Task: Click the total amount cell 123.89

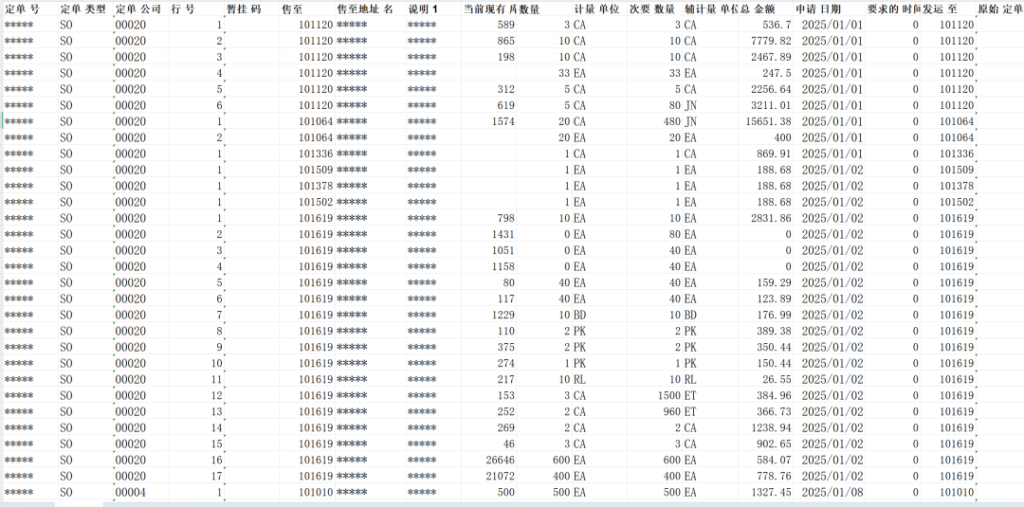Action: (775, 299)
